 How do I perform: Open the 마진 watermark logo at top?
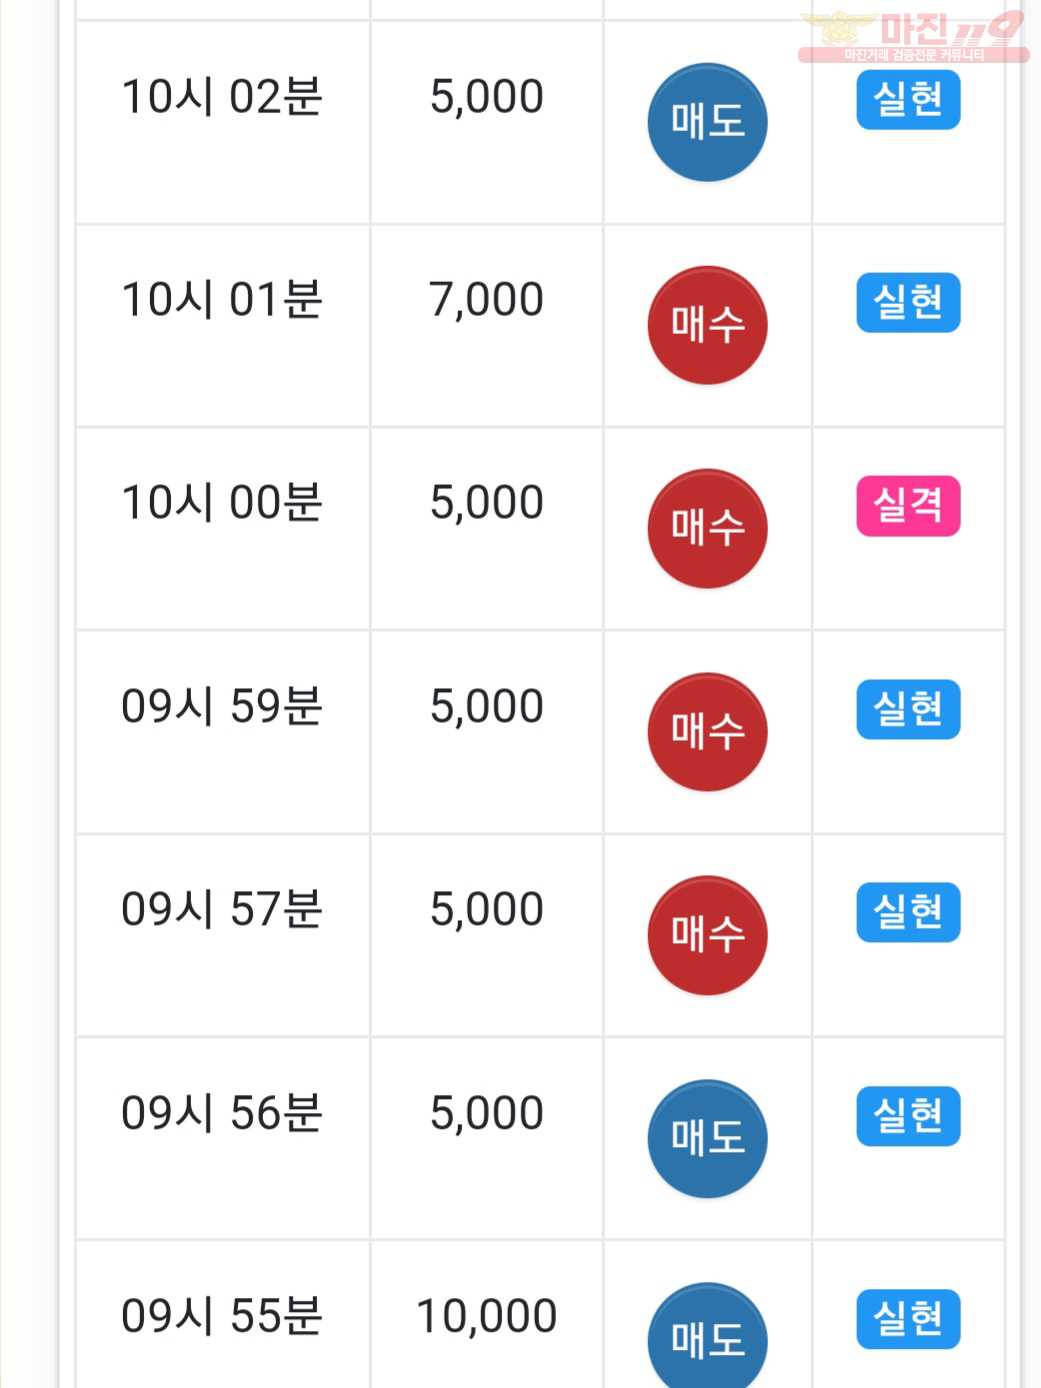(913, 36)
